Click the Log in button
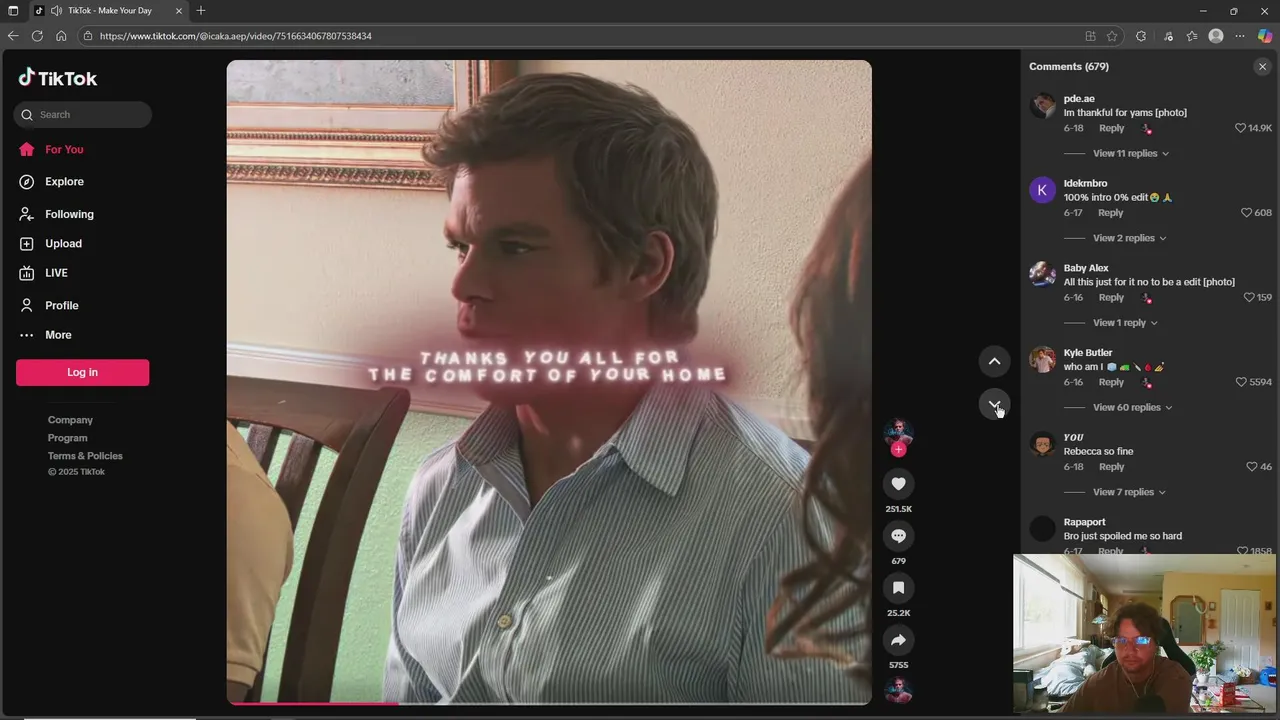 point(82,372)
